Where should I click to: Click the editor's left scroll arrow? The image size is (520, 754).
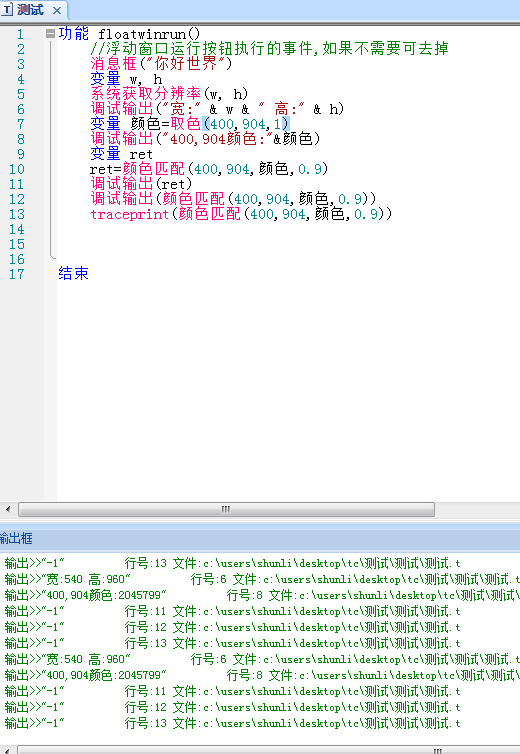pyautogui.click(x=8, y=509)
